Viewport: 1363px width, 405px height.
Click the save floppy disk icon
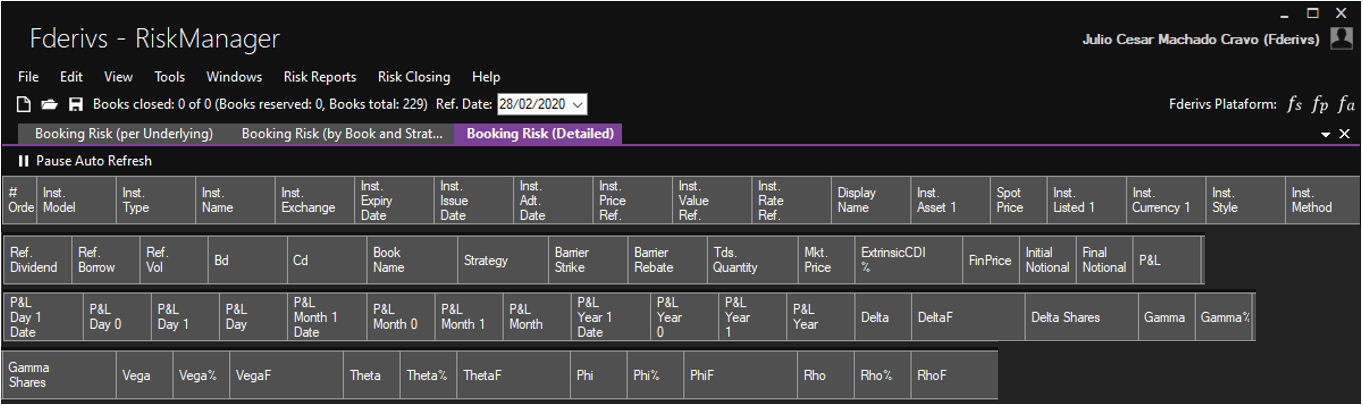coord(75,104)
